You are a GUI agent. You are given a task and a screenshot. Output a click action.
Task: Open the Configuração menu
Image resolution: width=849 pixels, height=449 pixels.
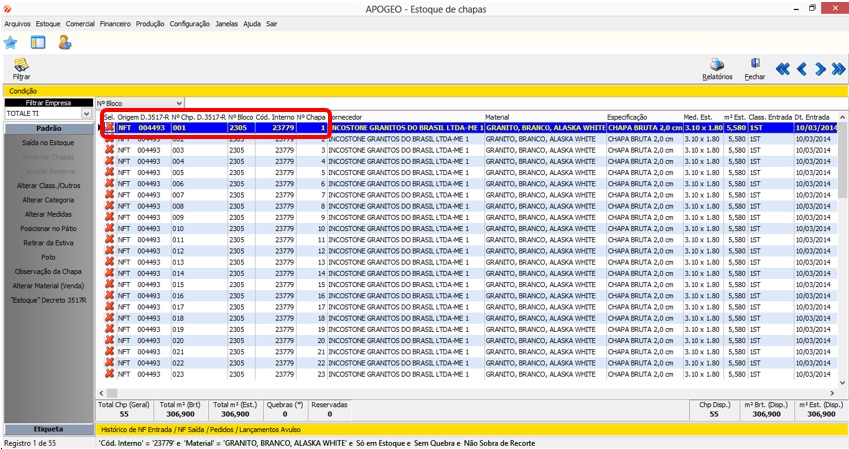190,24
